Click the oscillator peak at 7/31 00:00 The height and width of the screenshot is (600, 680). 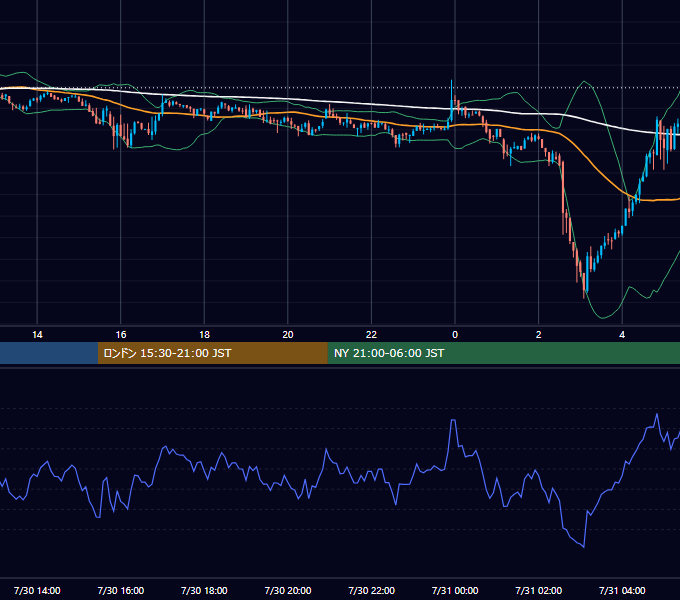coord(453,420)
